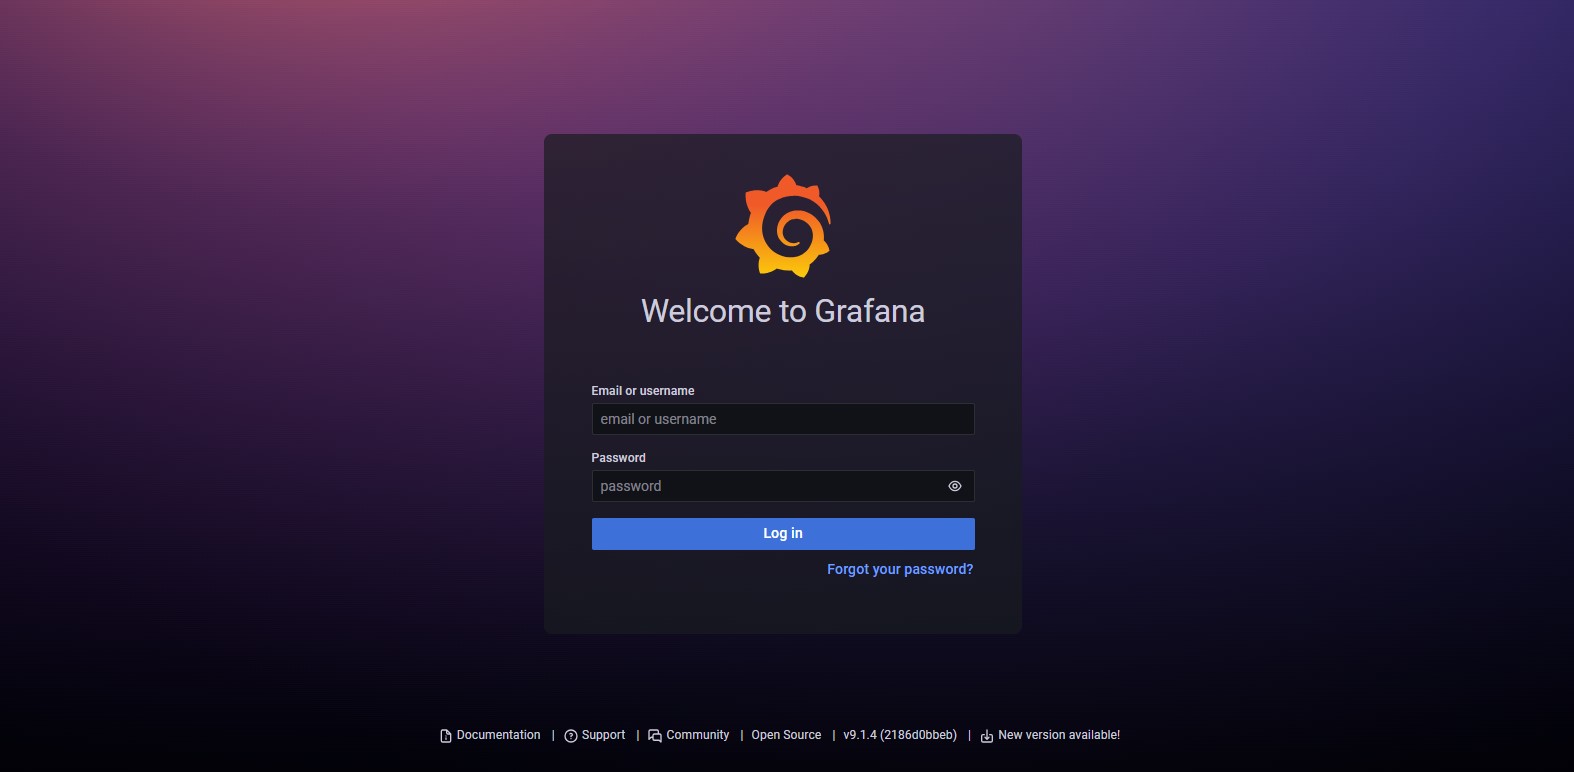Click the v9.1.4 version link
The image size is (1574, 772).
click(900, 735)
